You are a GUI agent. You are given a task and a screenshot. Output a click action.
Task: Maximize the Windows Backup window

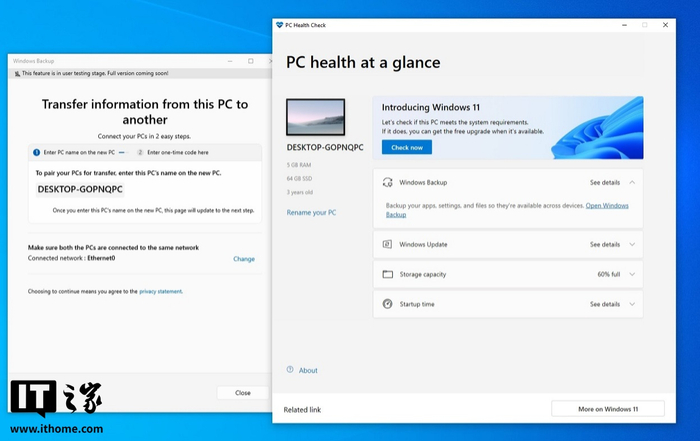(x=250, y=61)
